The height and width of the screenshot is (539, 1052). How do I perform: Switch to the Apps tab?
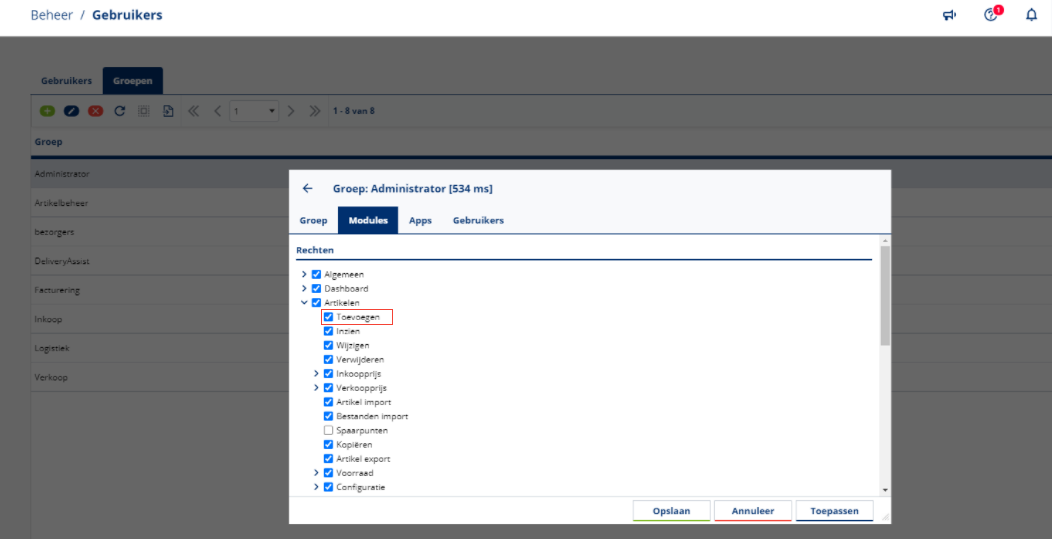pos(420,220)
